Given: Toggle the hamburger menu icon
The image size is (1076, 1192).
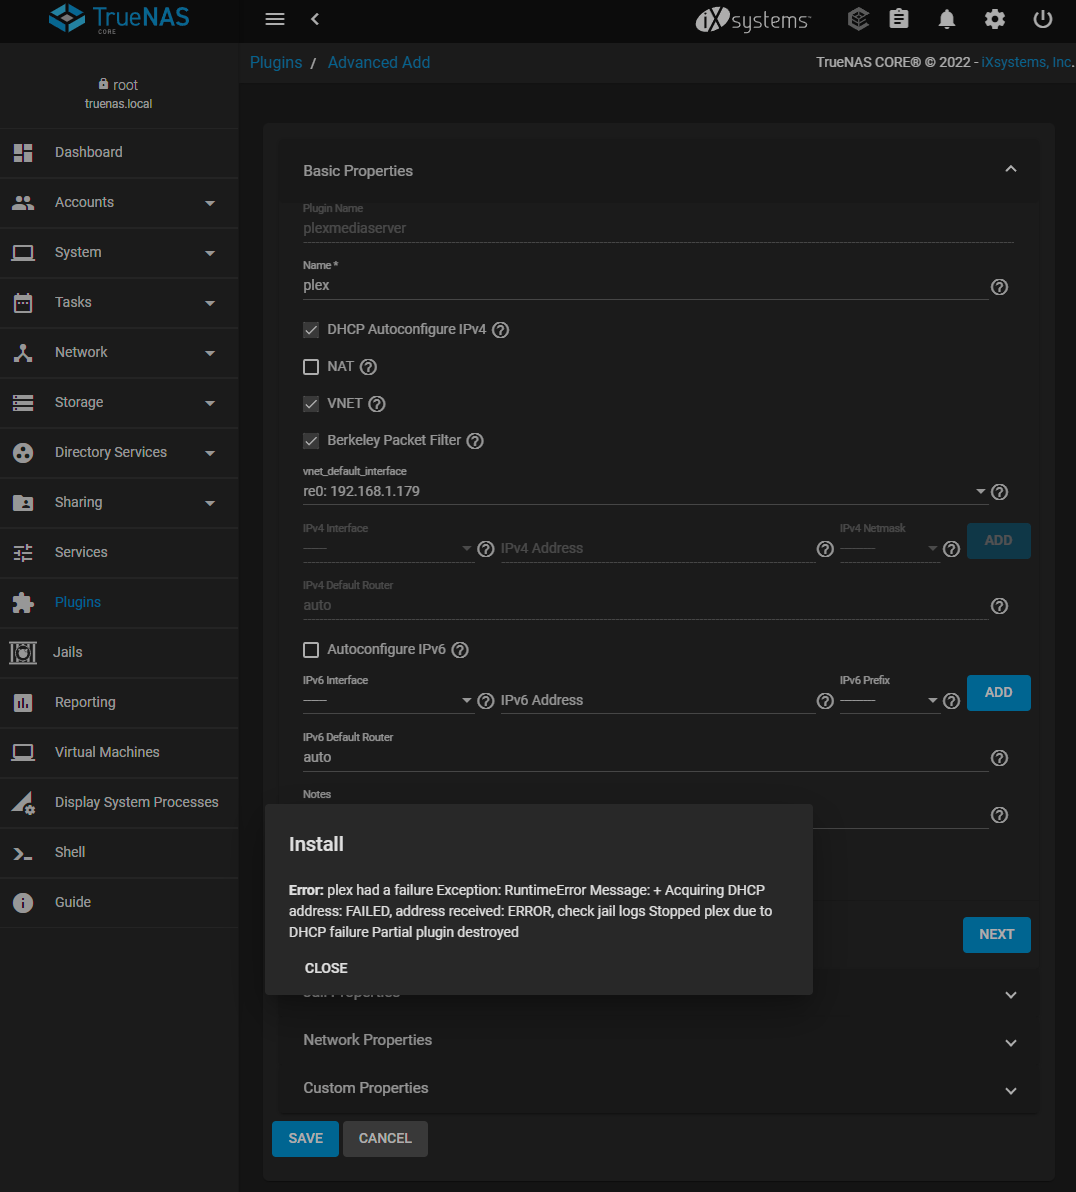Looking at the screenshot, I should click(275, 19).
